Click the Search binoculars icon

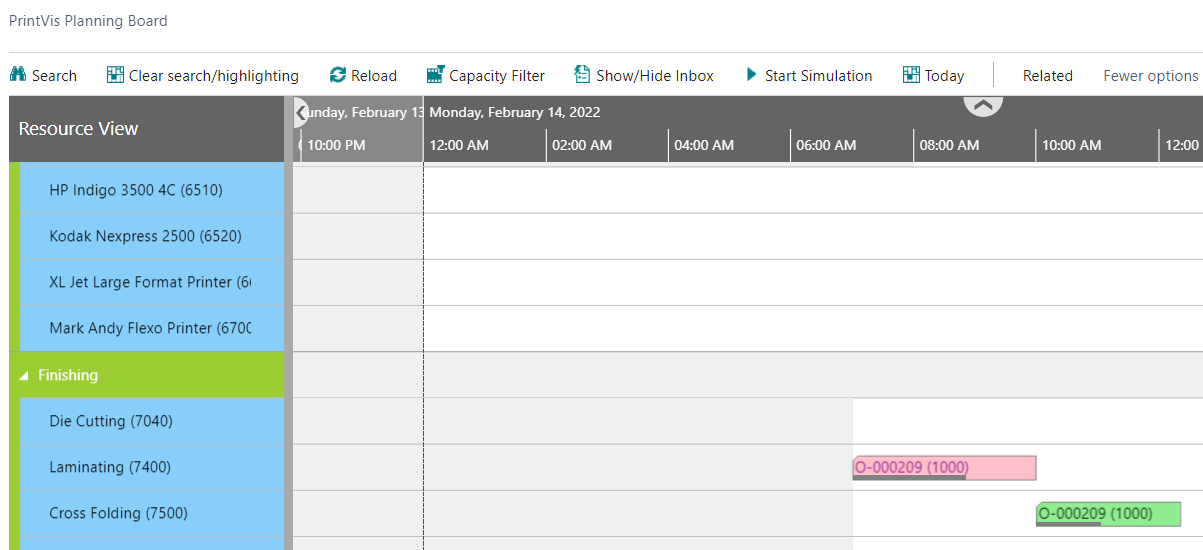pos(17,75)
